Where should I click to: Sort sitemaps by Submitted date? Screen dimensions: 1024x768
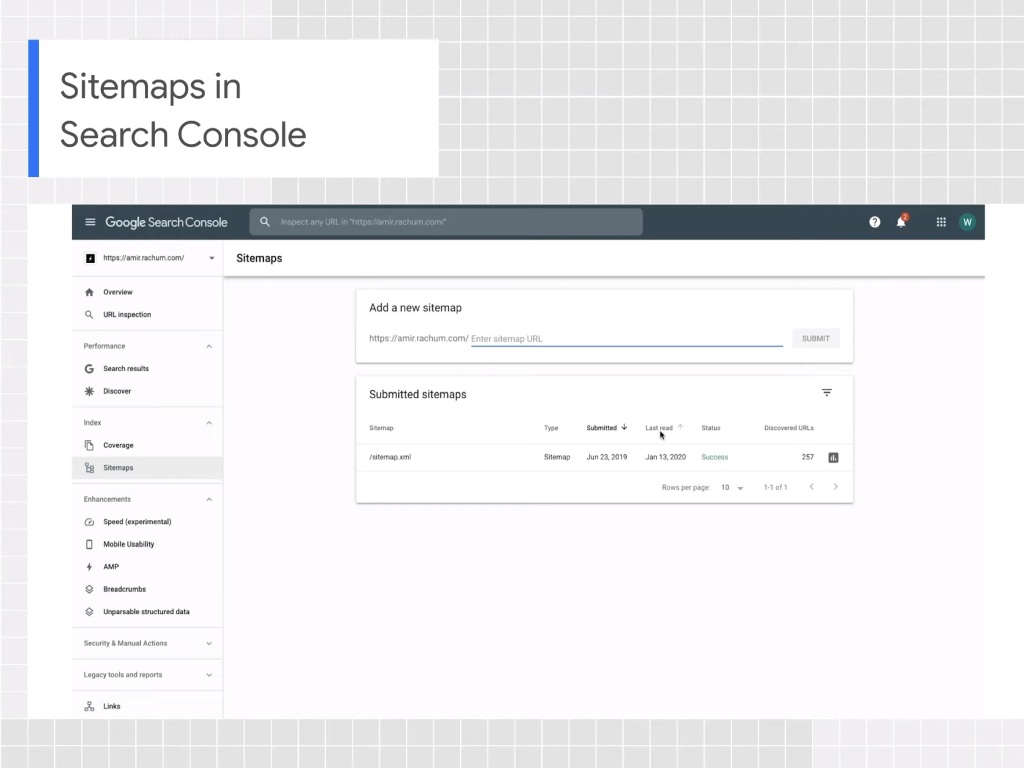(607, 428)
